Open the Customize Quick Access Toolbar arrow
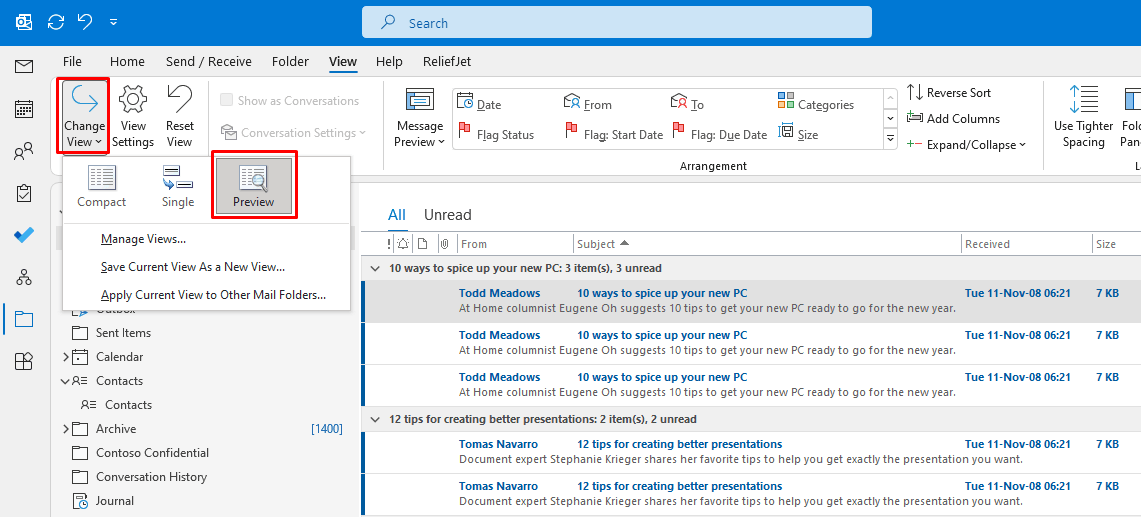 113,23
